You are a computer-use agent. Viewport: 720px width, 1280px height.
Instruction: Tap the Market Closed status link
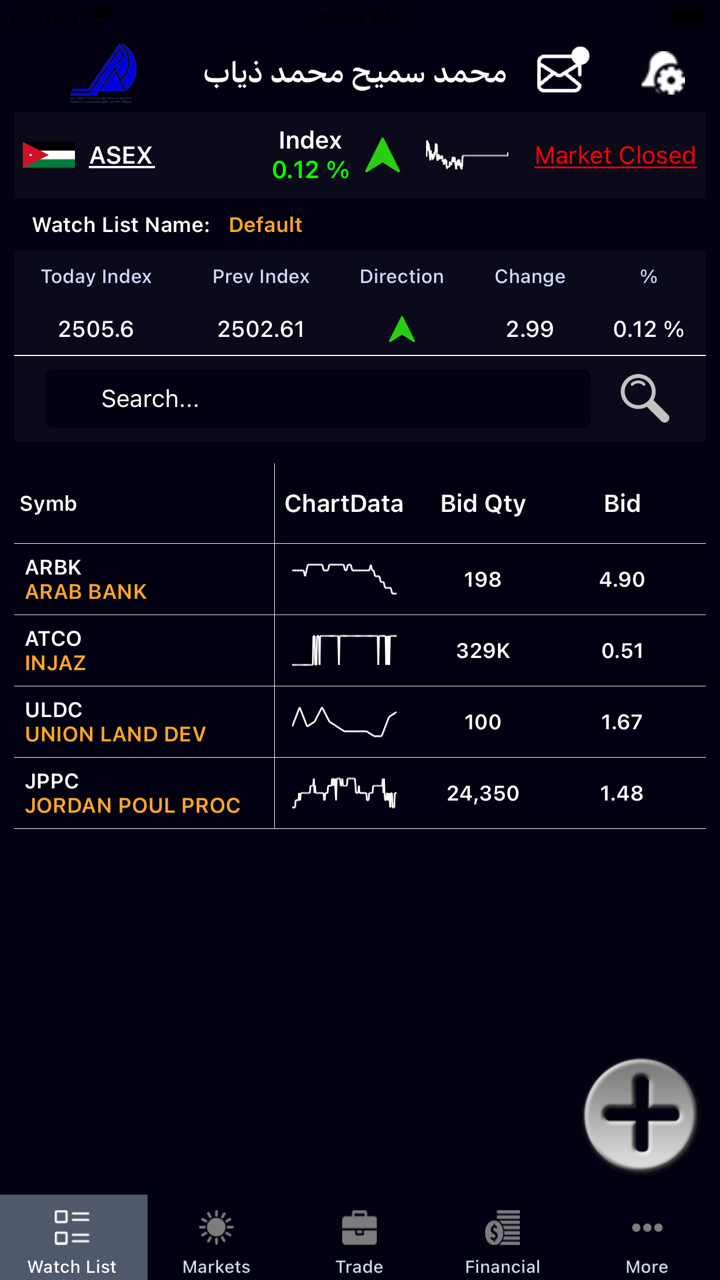(615, 156)
